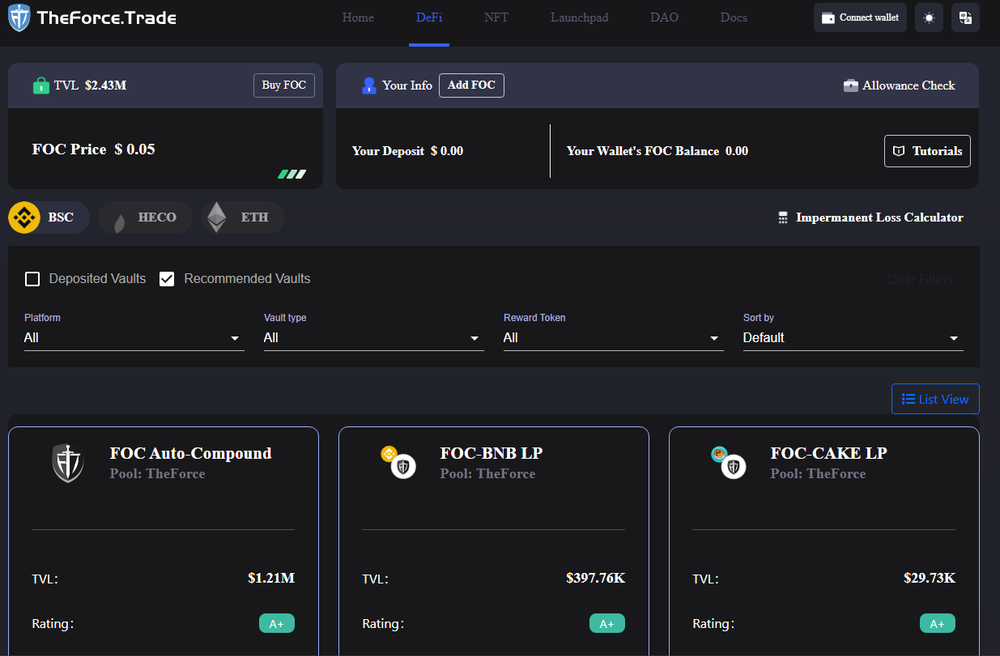1000x656 pixels.
Task: Click the $29.73K TVL value
Action: tap(929, 578)
